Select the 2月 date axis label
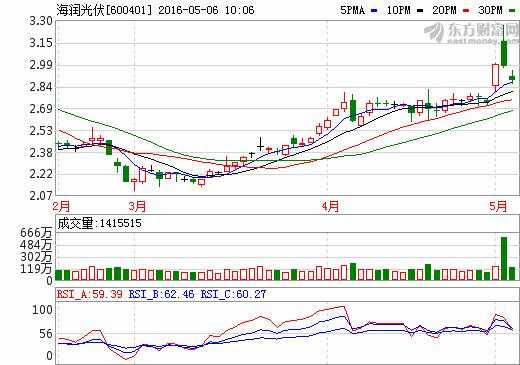Viewport: 520px width, 365px height. point(61,206)
